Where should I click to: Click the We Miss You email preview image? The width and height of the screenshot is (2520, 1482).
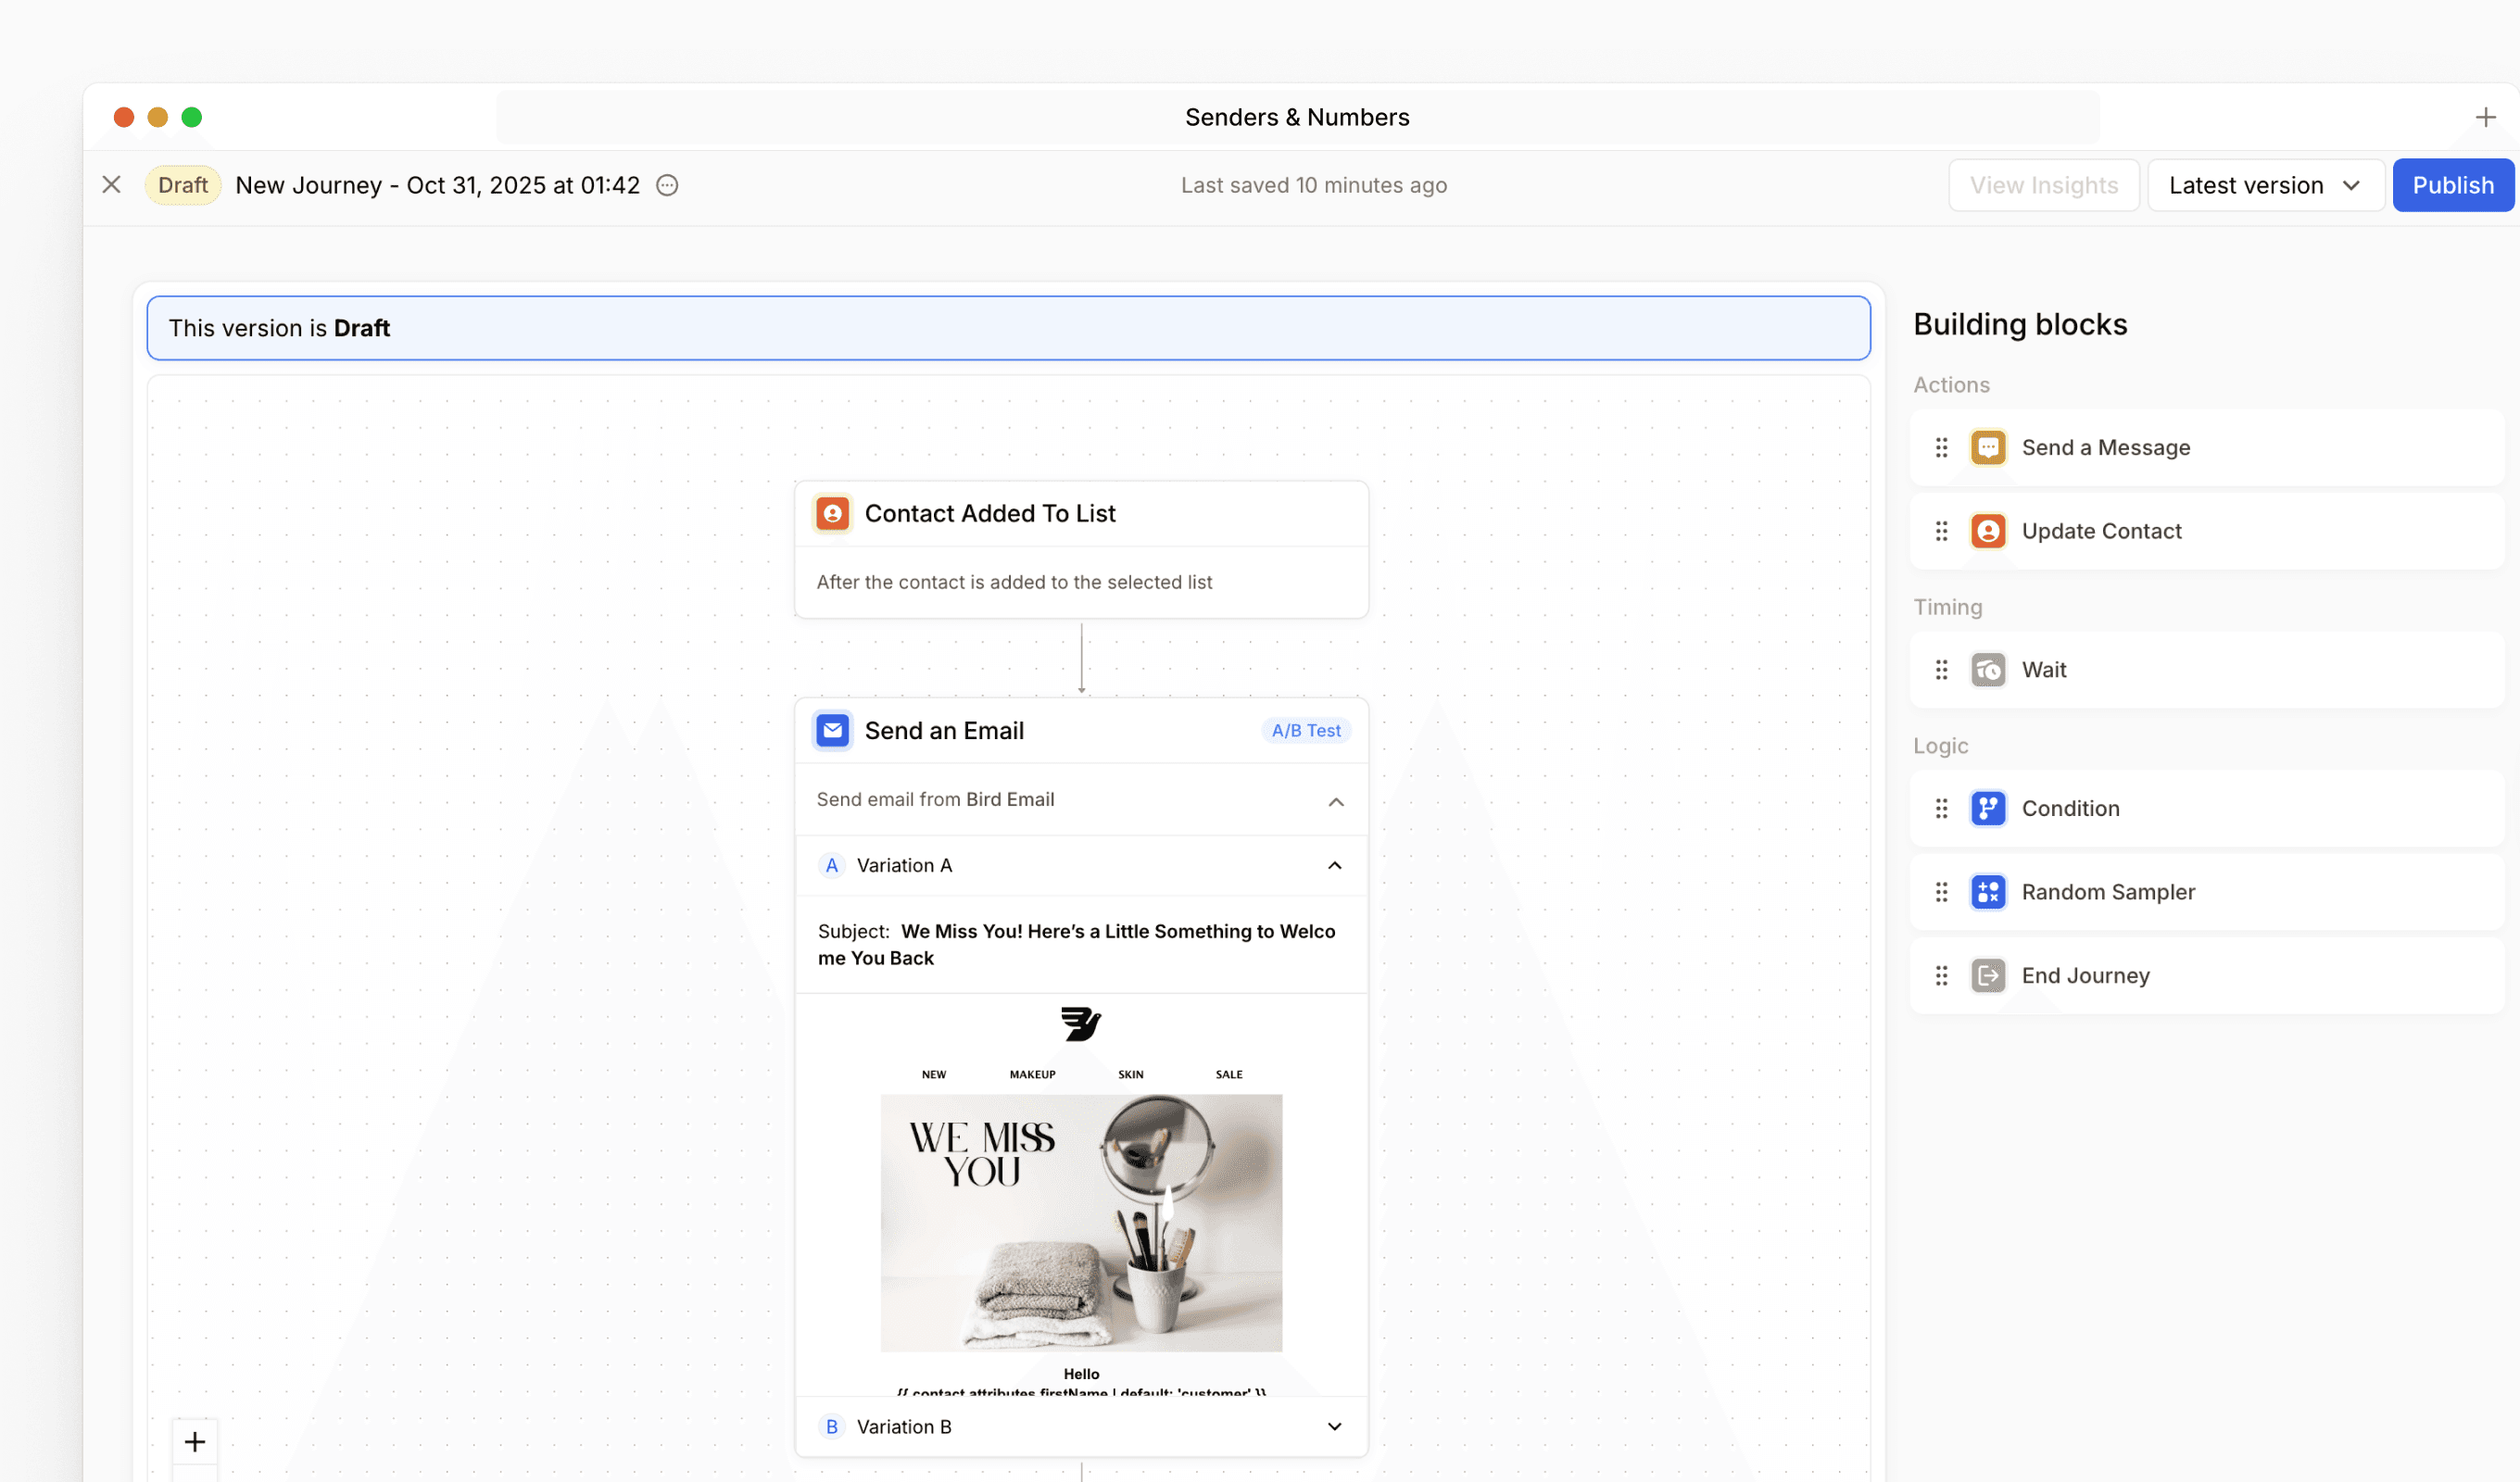[x=1081, y=1222]
